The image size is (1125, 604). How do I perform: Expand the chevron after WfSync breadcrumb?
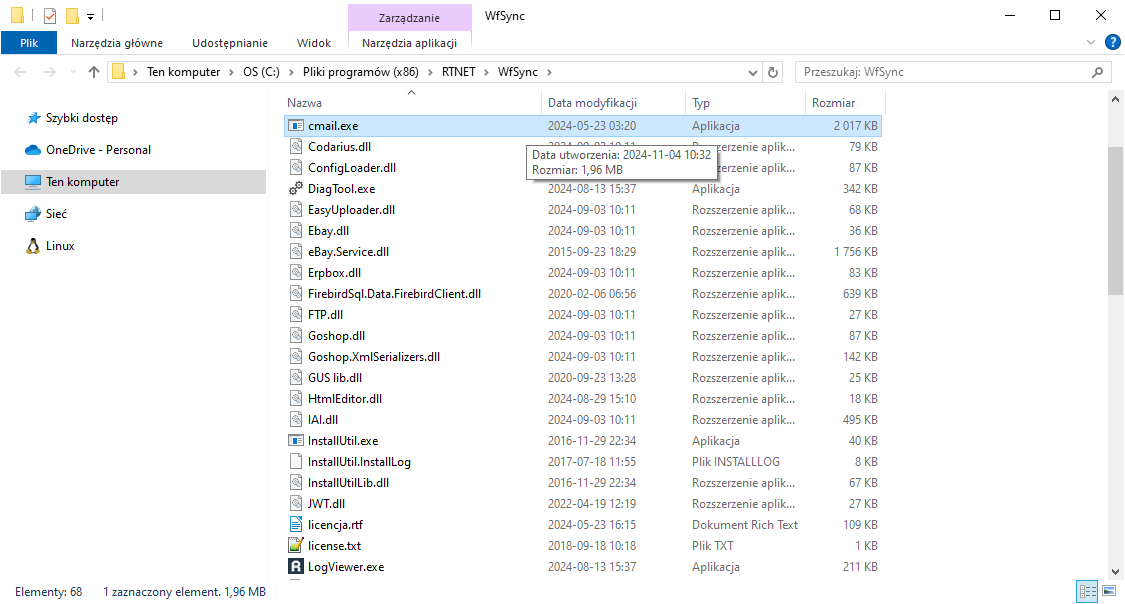click(550, 72)
